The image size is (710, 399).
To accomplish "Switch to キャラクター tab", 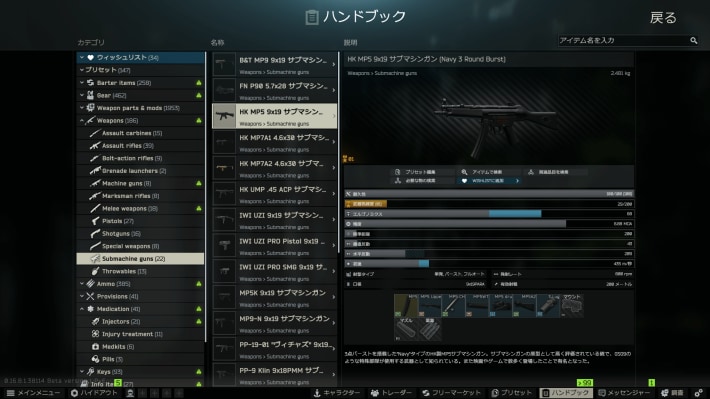I will click(x=337, y=393).
